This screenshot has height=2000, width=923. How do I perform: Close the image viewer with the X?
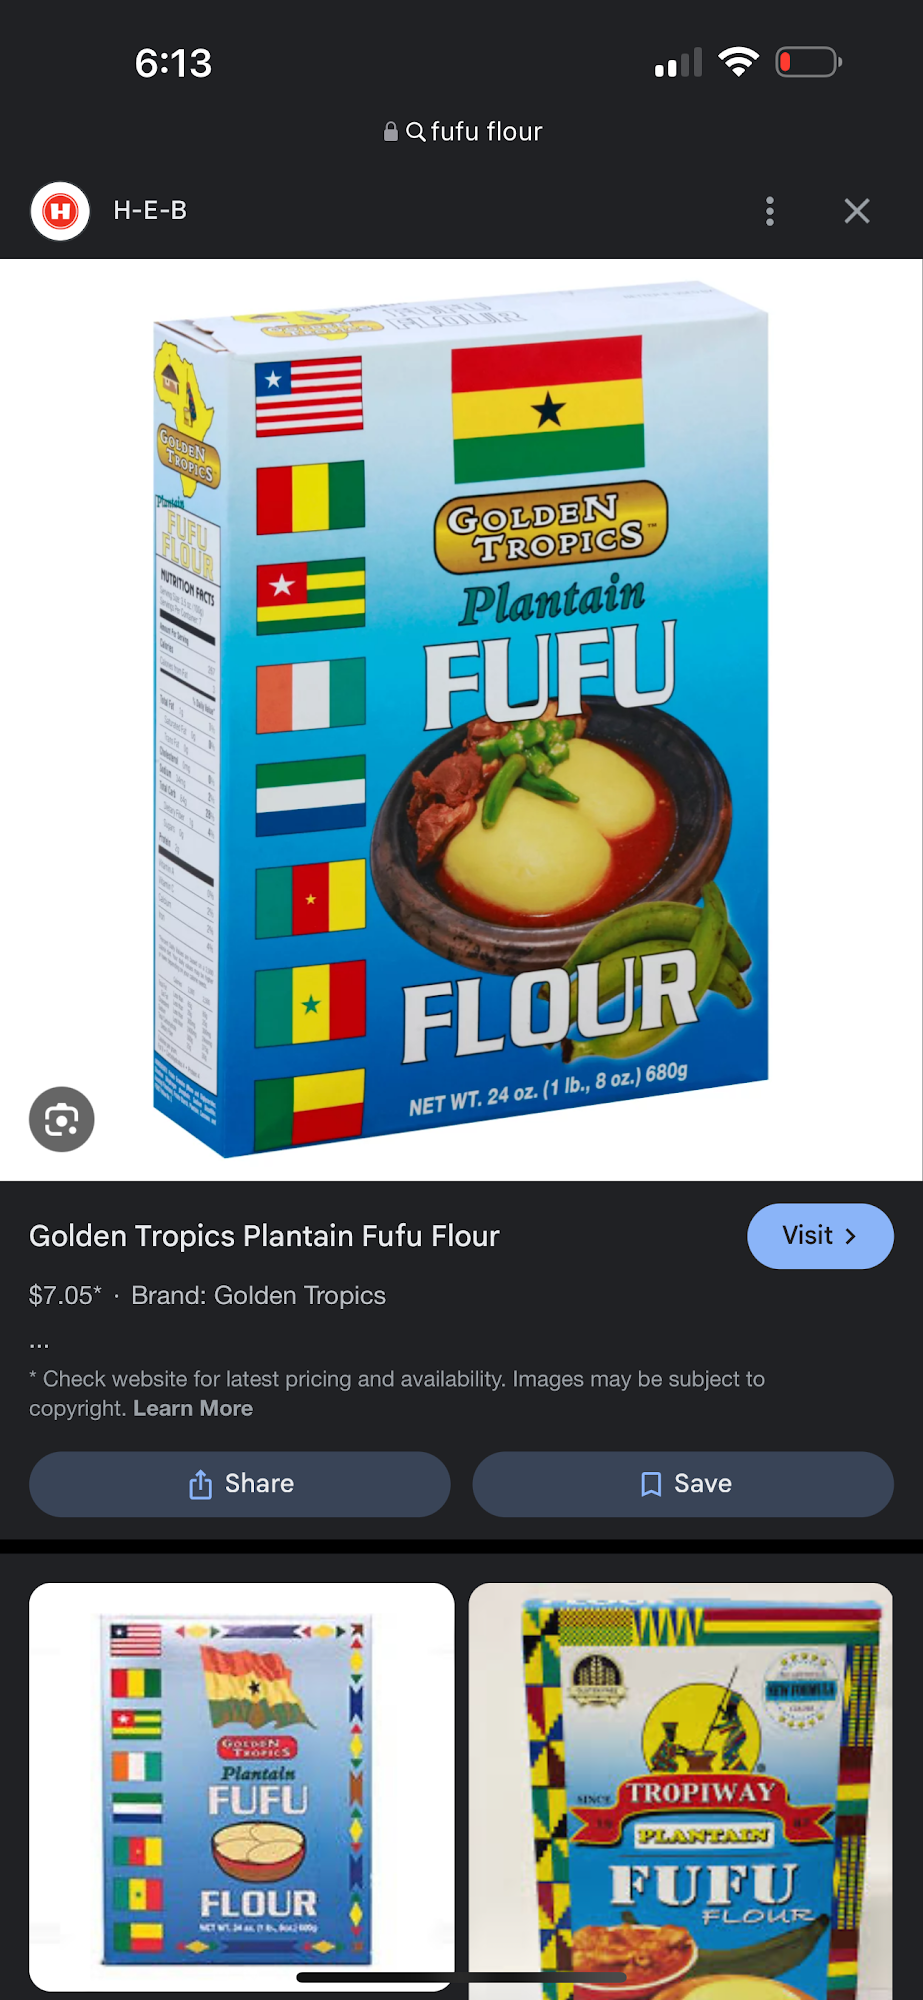(x=857, y=211)
